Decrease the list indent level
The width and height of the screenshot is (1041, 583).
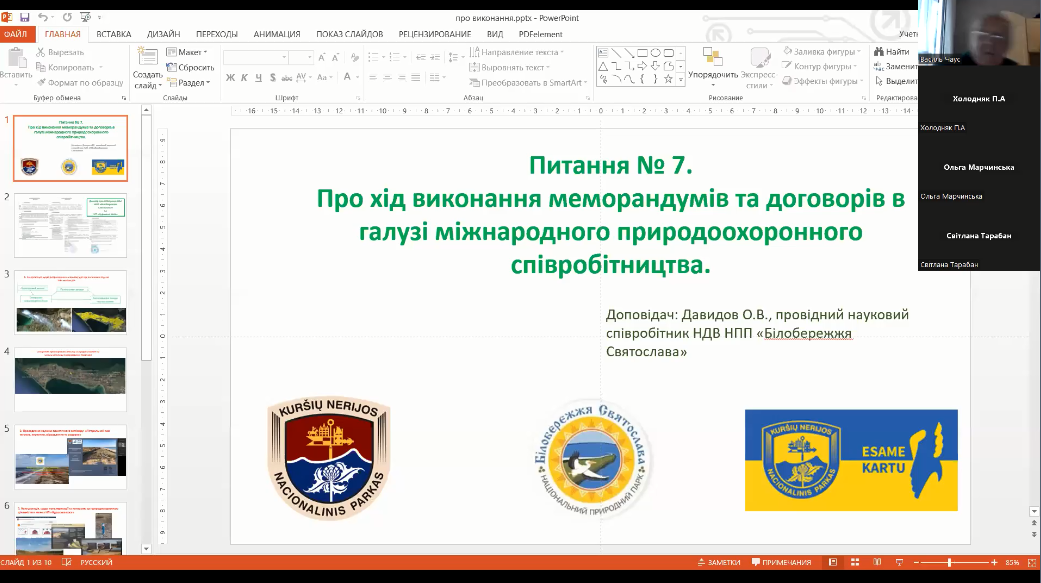coord(420,58)
